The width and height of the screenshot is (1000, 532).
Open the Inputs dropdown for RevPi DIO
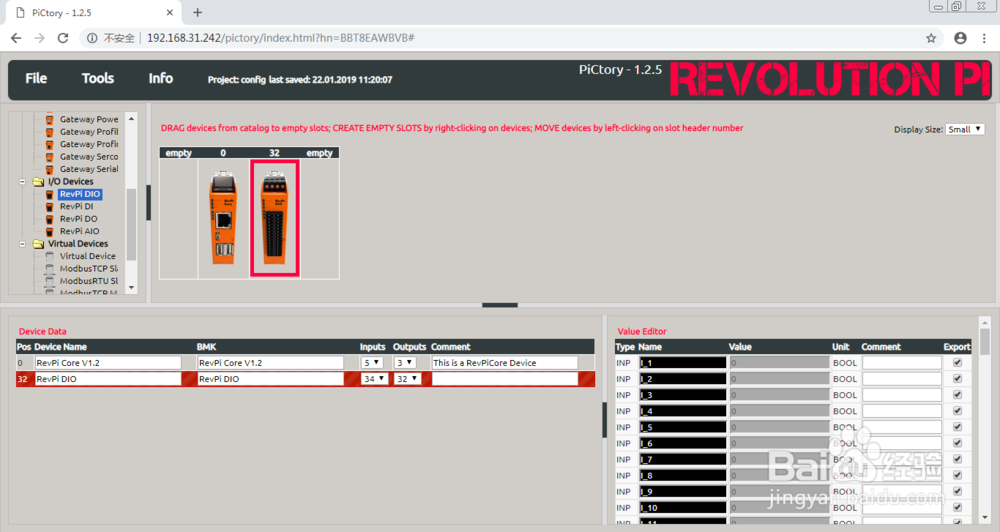pos(374,379)
